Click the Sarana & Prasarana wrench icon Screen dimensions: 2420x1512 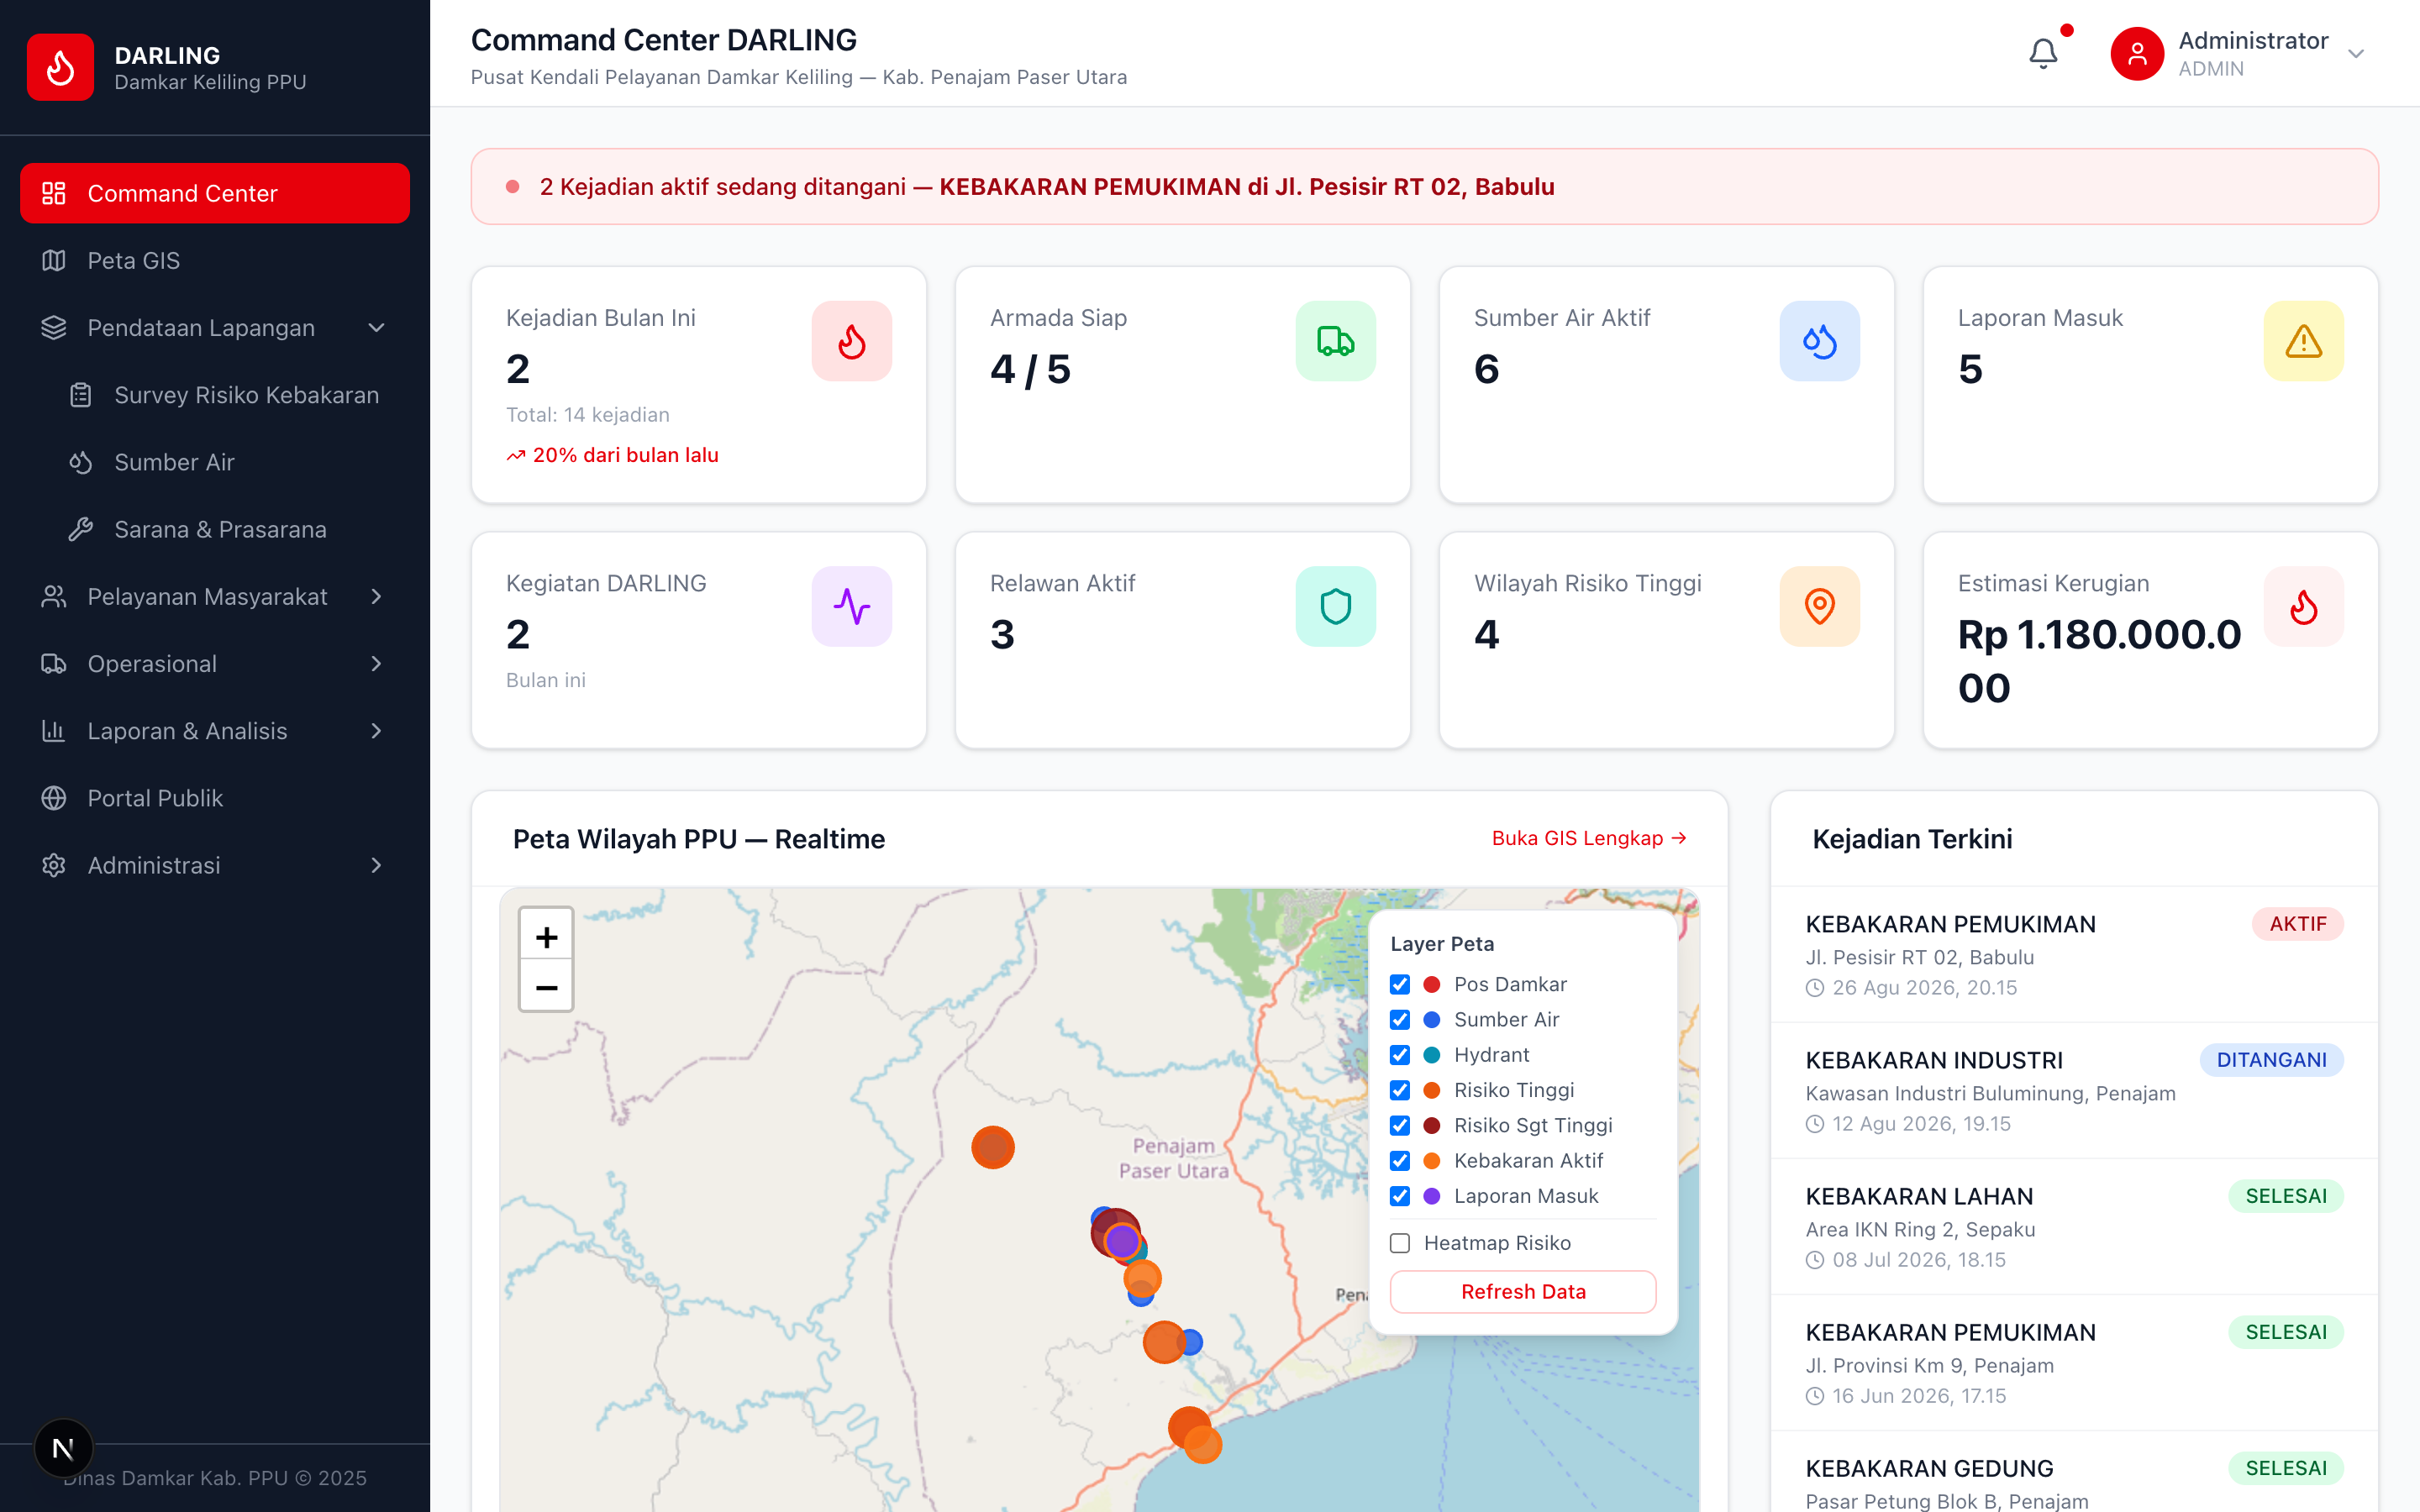pyautogui.click(x=81, y=529)
